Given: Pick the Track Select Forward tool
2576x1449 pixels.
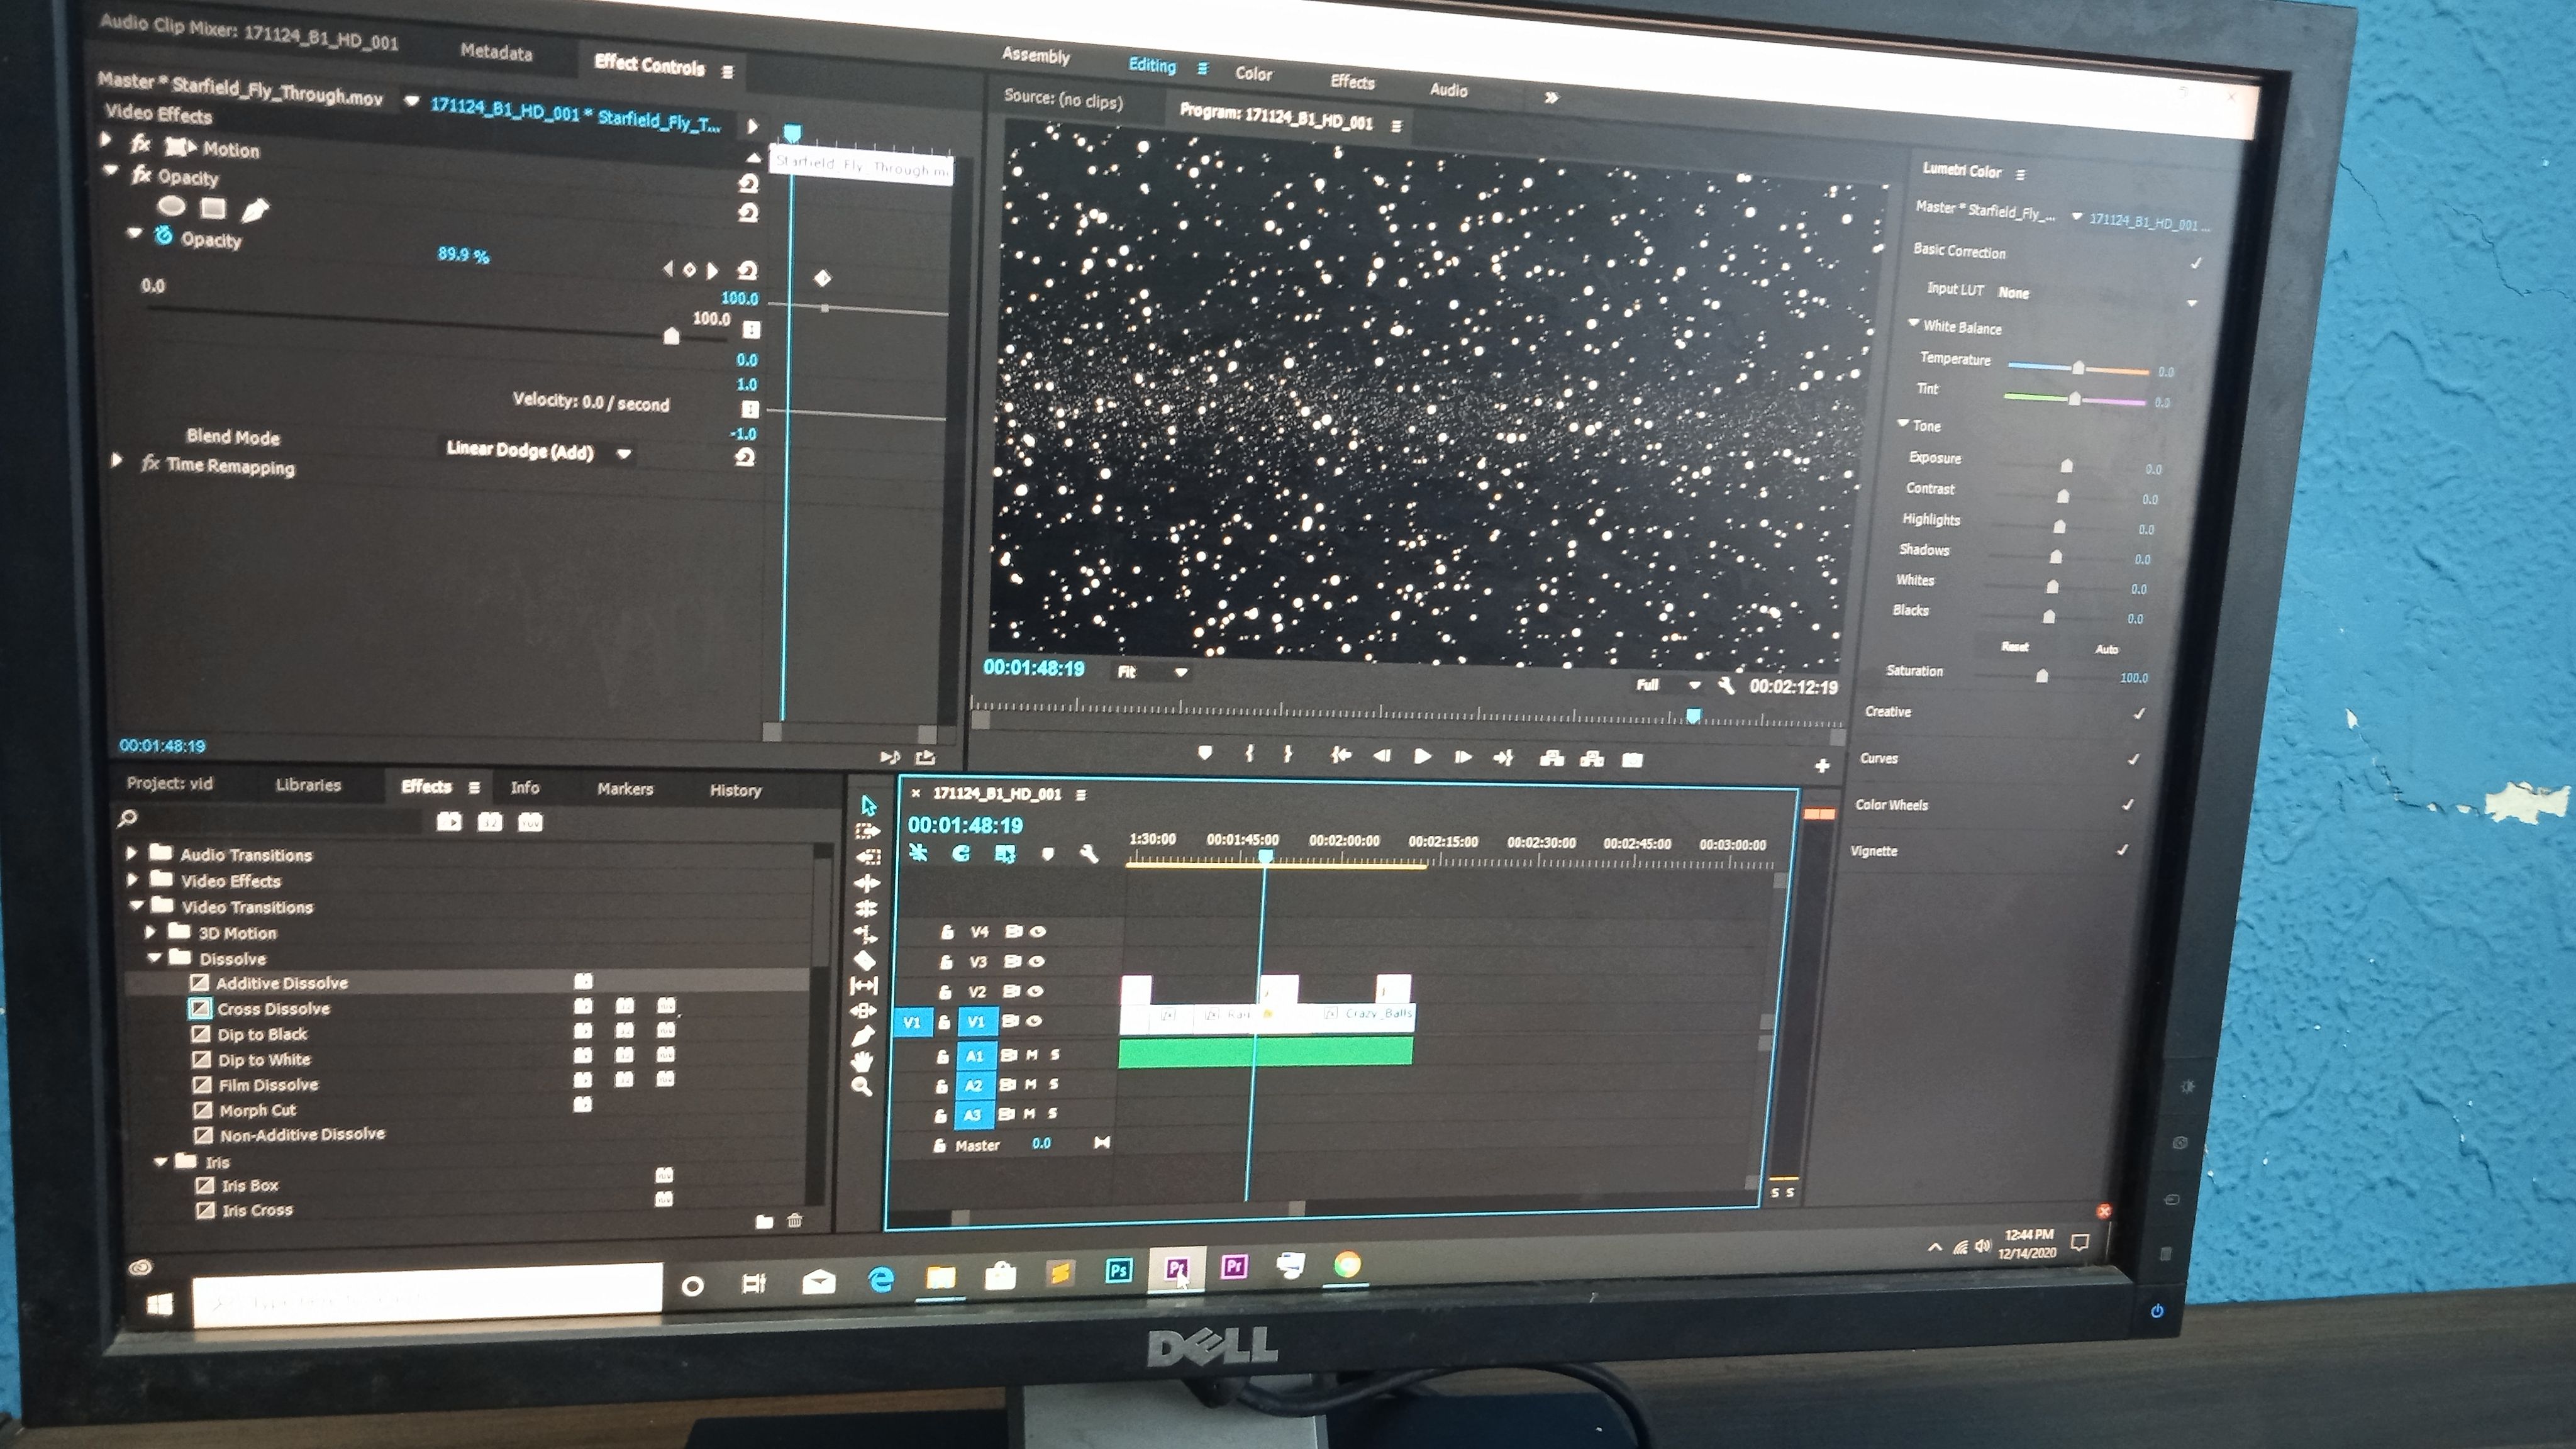Looking at the screenshot, I should tap(867, 831).
